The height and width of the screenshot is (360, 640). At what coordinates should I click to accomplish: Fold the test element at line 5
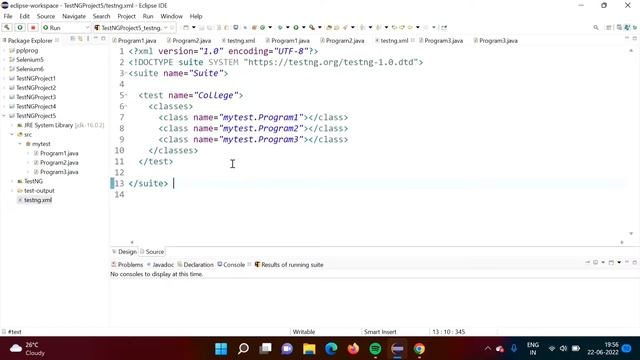tap(126, 96)
